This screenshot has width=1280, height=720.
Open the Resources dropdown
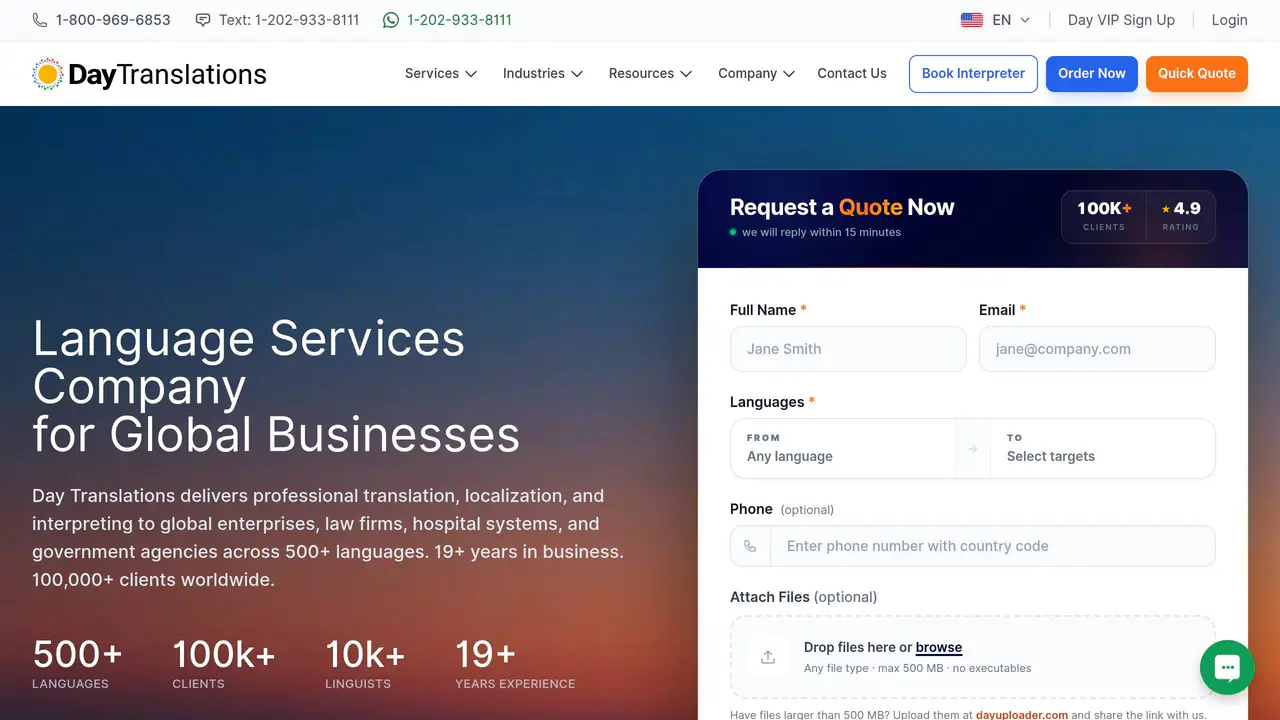(651, 73)
